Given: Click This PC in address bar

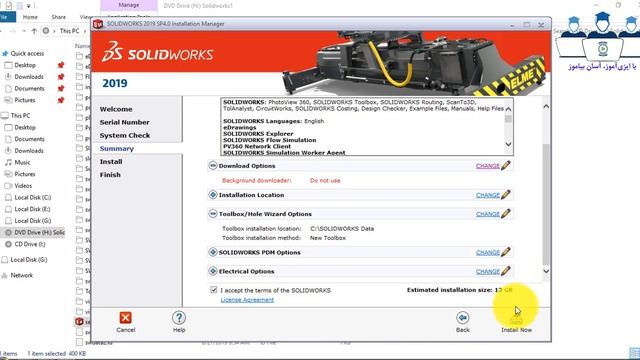Looking at the screenshot, I should [x=69, y=31].
